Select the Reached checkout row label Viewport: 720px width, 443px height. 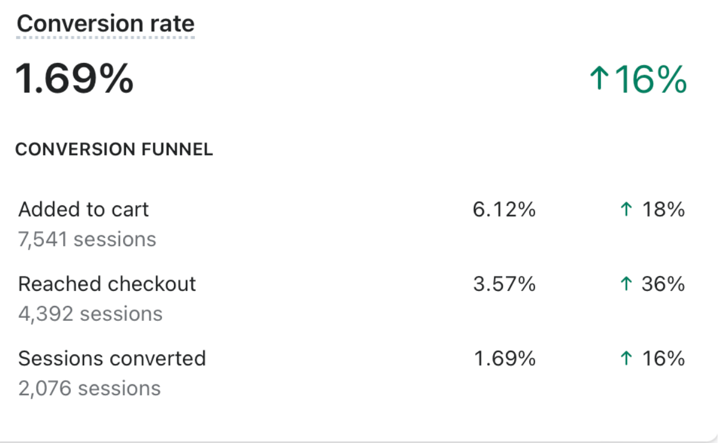(107, 284)
